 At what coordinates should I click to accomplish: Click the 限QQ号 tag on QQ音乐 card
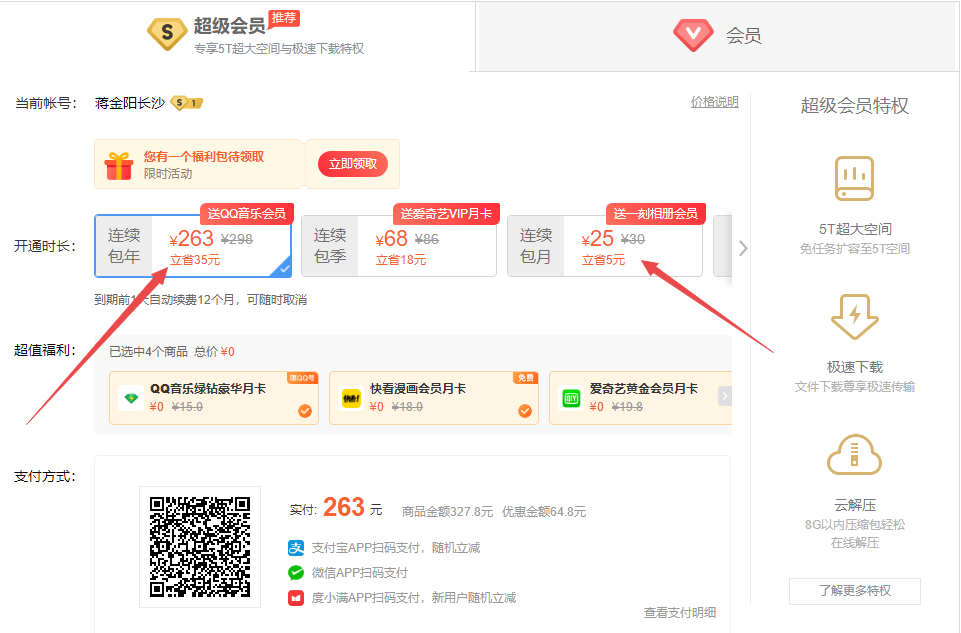coord(302,378)
